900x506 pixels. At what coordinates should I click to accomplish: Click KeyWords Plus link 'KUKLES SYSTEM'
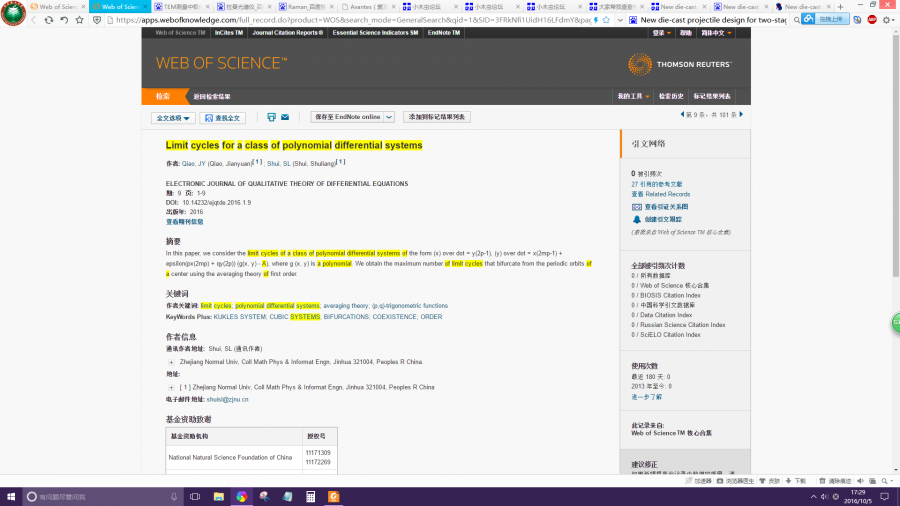[239, 317]
